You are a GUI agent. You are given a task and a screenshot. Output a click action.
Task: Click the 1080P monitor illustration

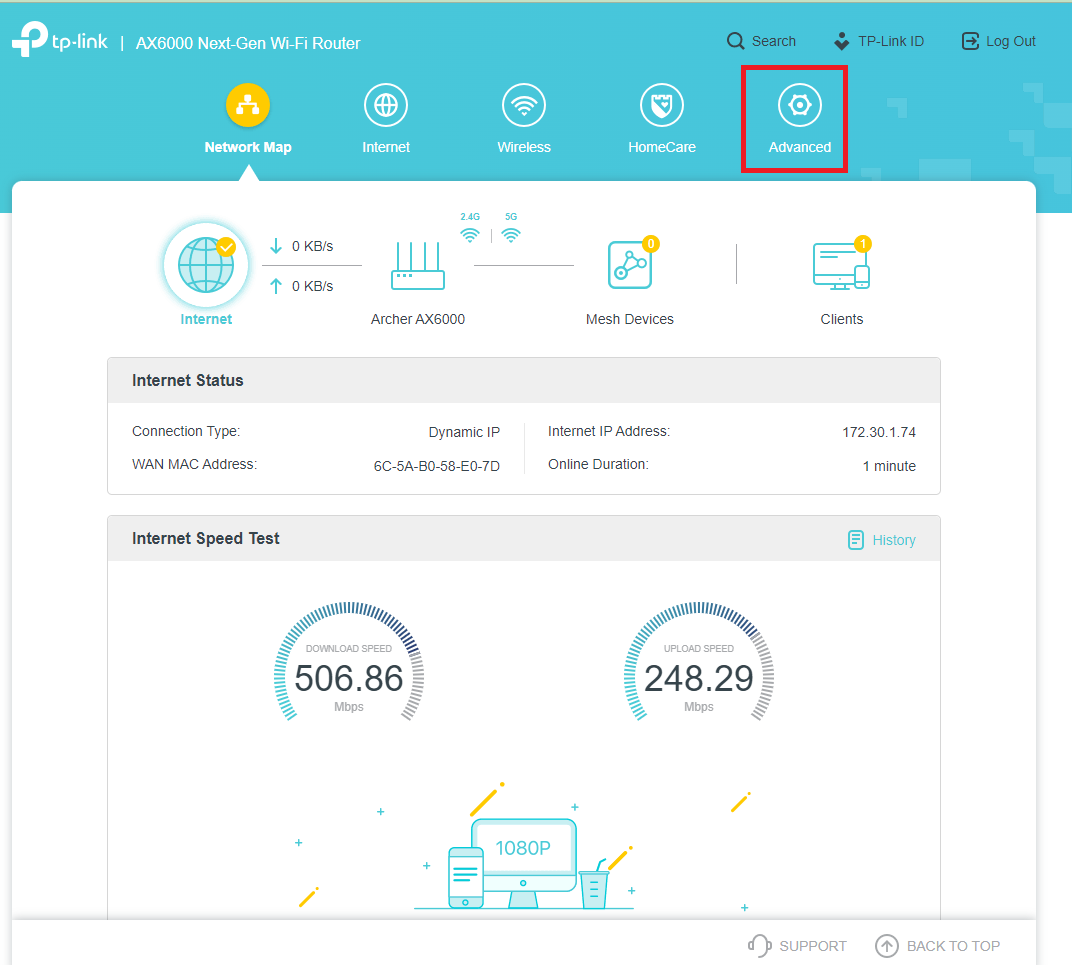(524, 863)
